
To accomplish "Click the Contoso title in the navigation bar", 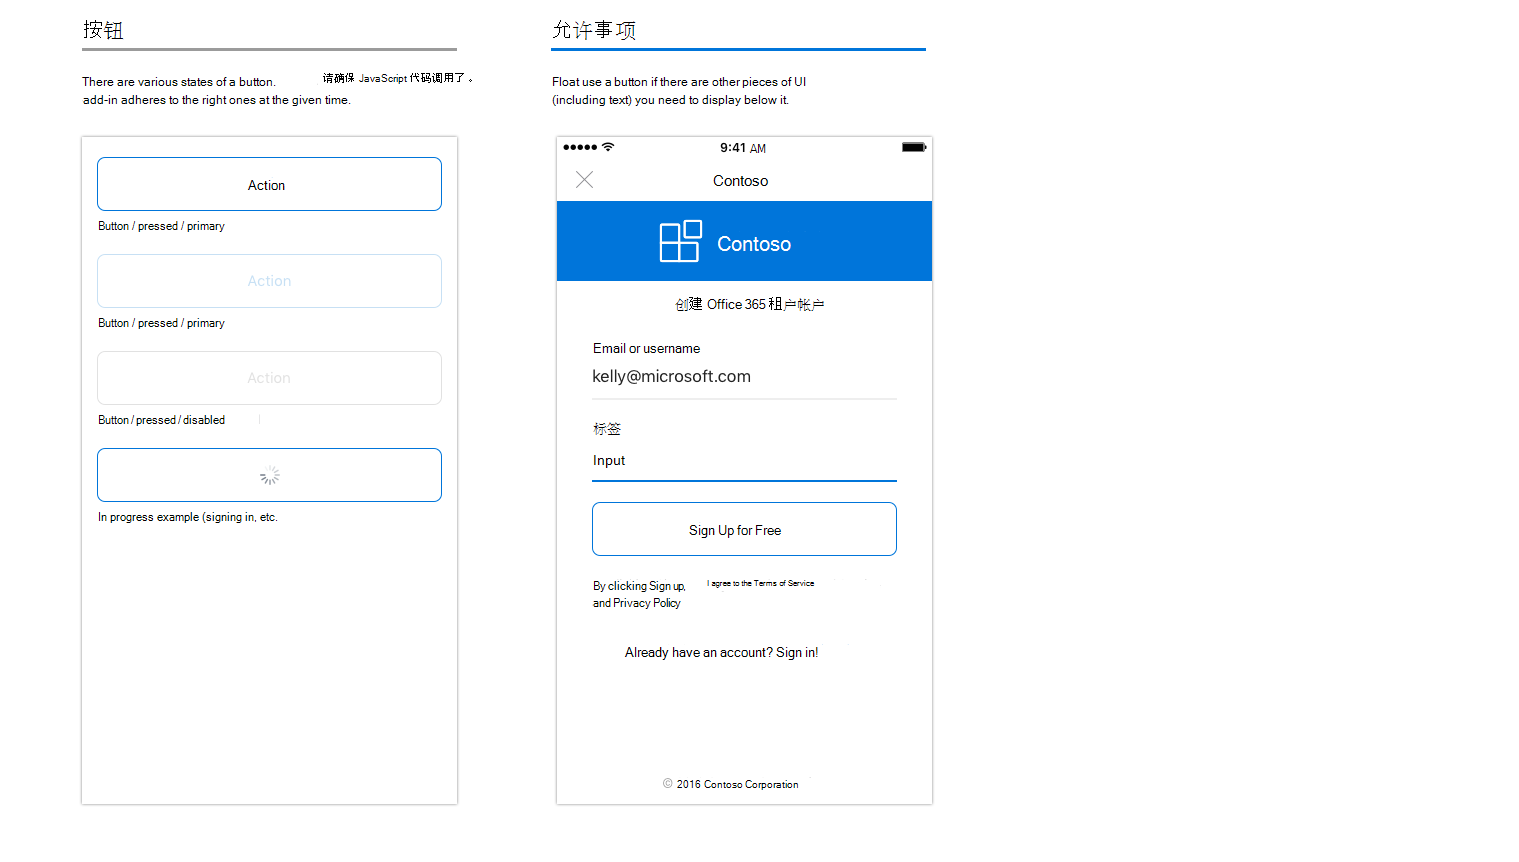I will click(740, 181).
